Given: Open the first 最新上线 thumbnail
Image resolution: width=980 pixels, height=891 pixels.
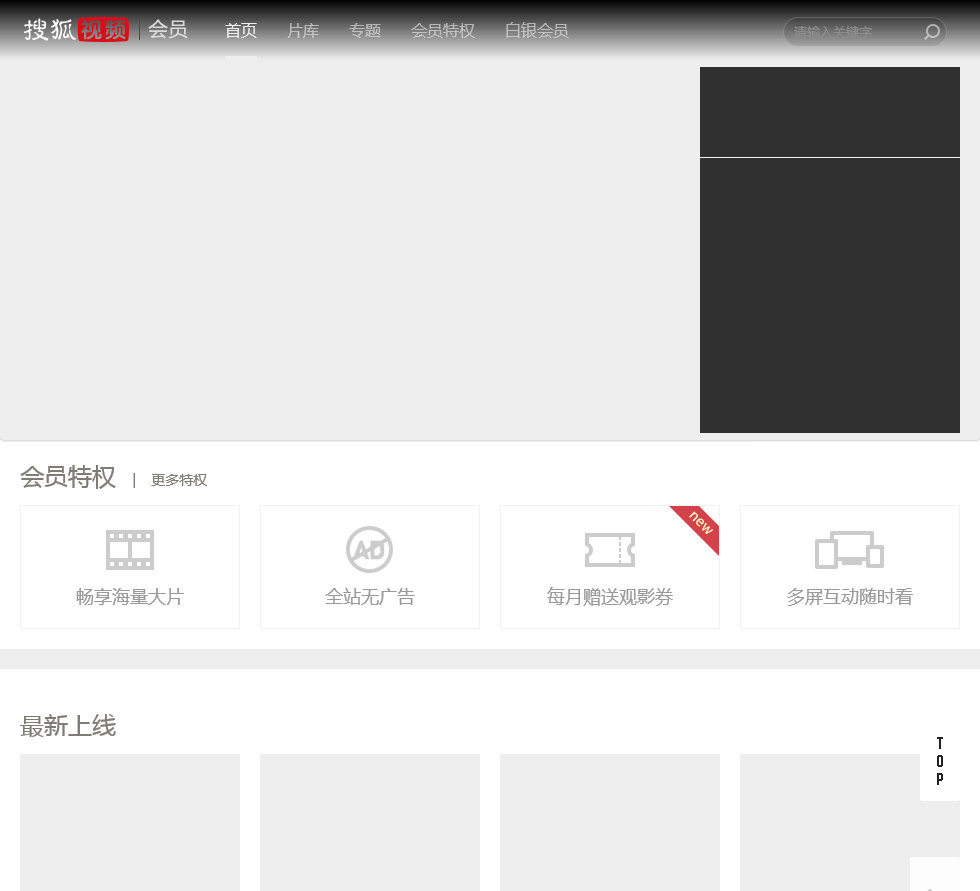Looking at the screenshot, I should 130,822.
